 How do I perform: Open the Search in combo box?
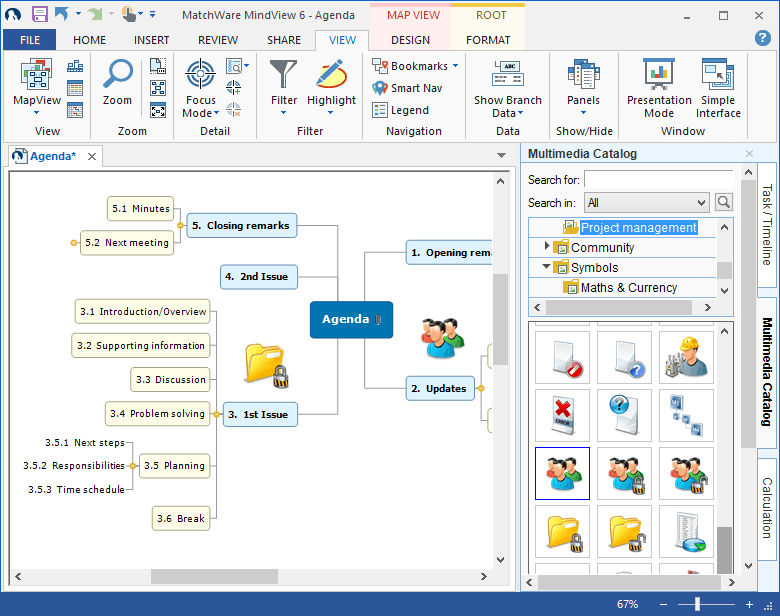point(646,203)
